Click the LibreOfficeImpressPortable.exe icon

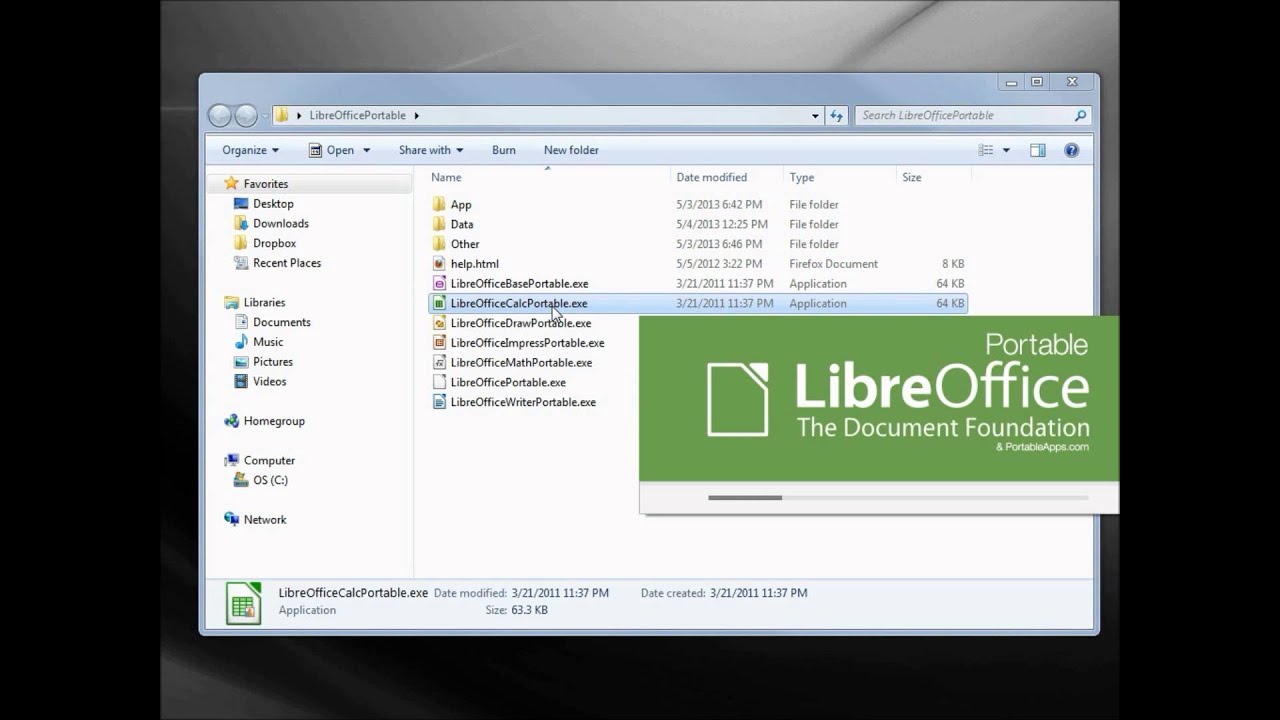439,343
